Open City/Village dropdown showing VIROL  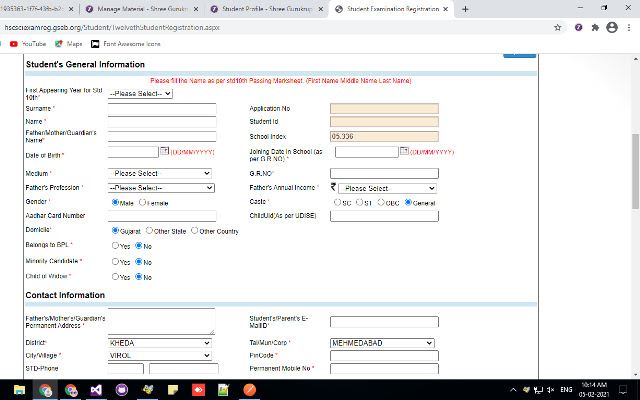point(160,356)
